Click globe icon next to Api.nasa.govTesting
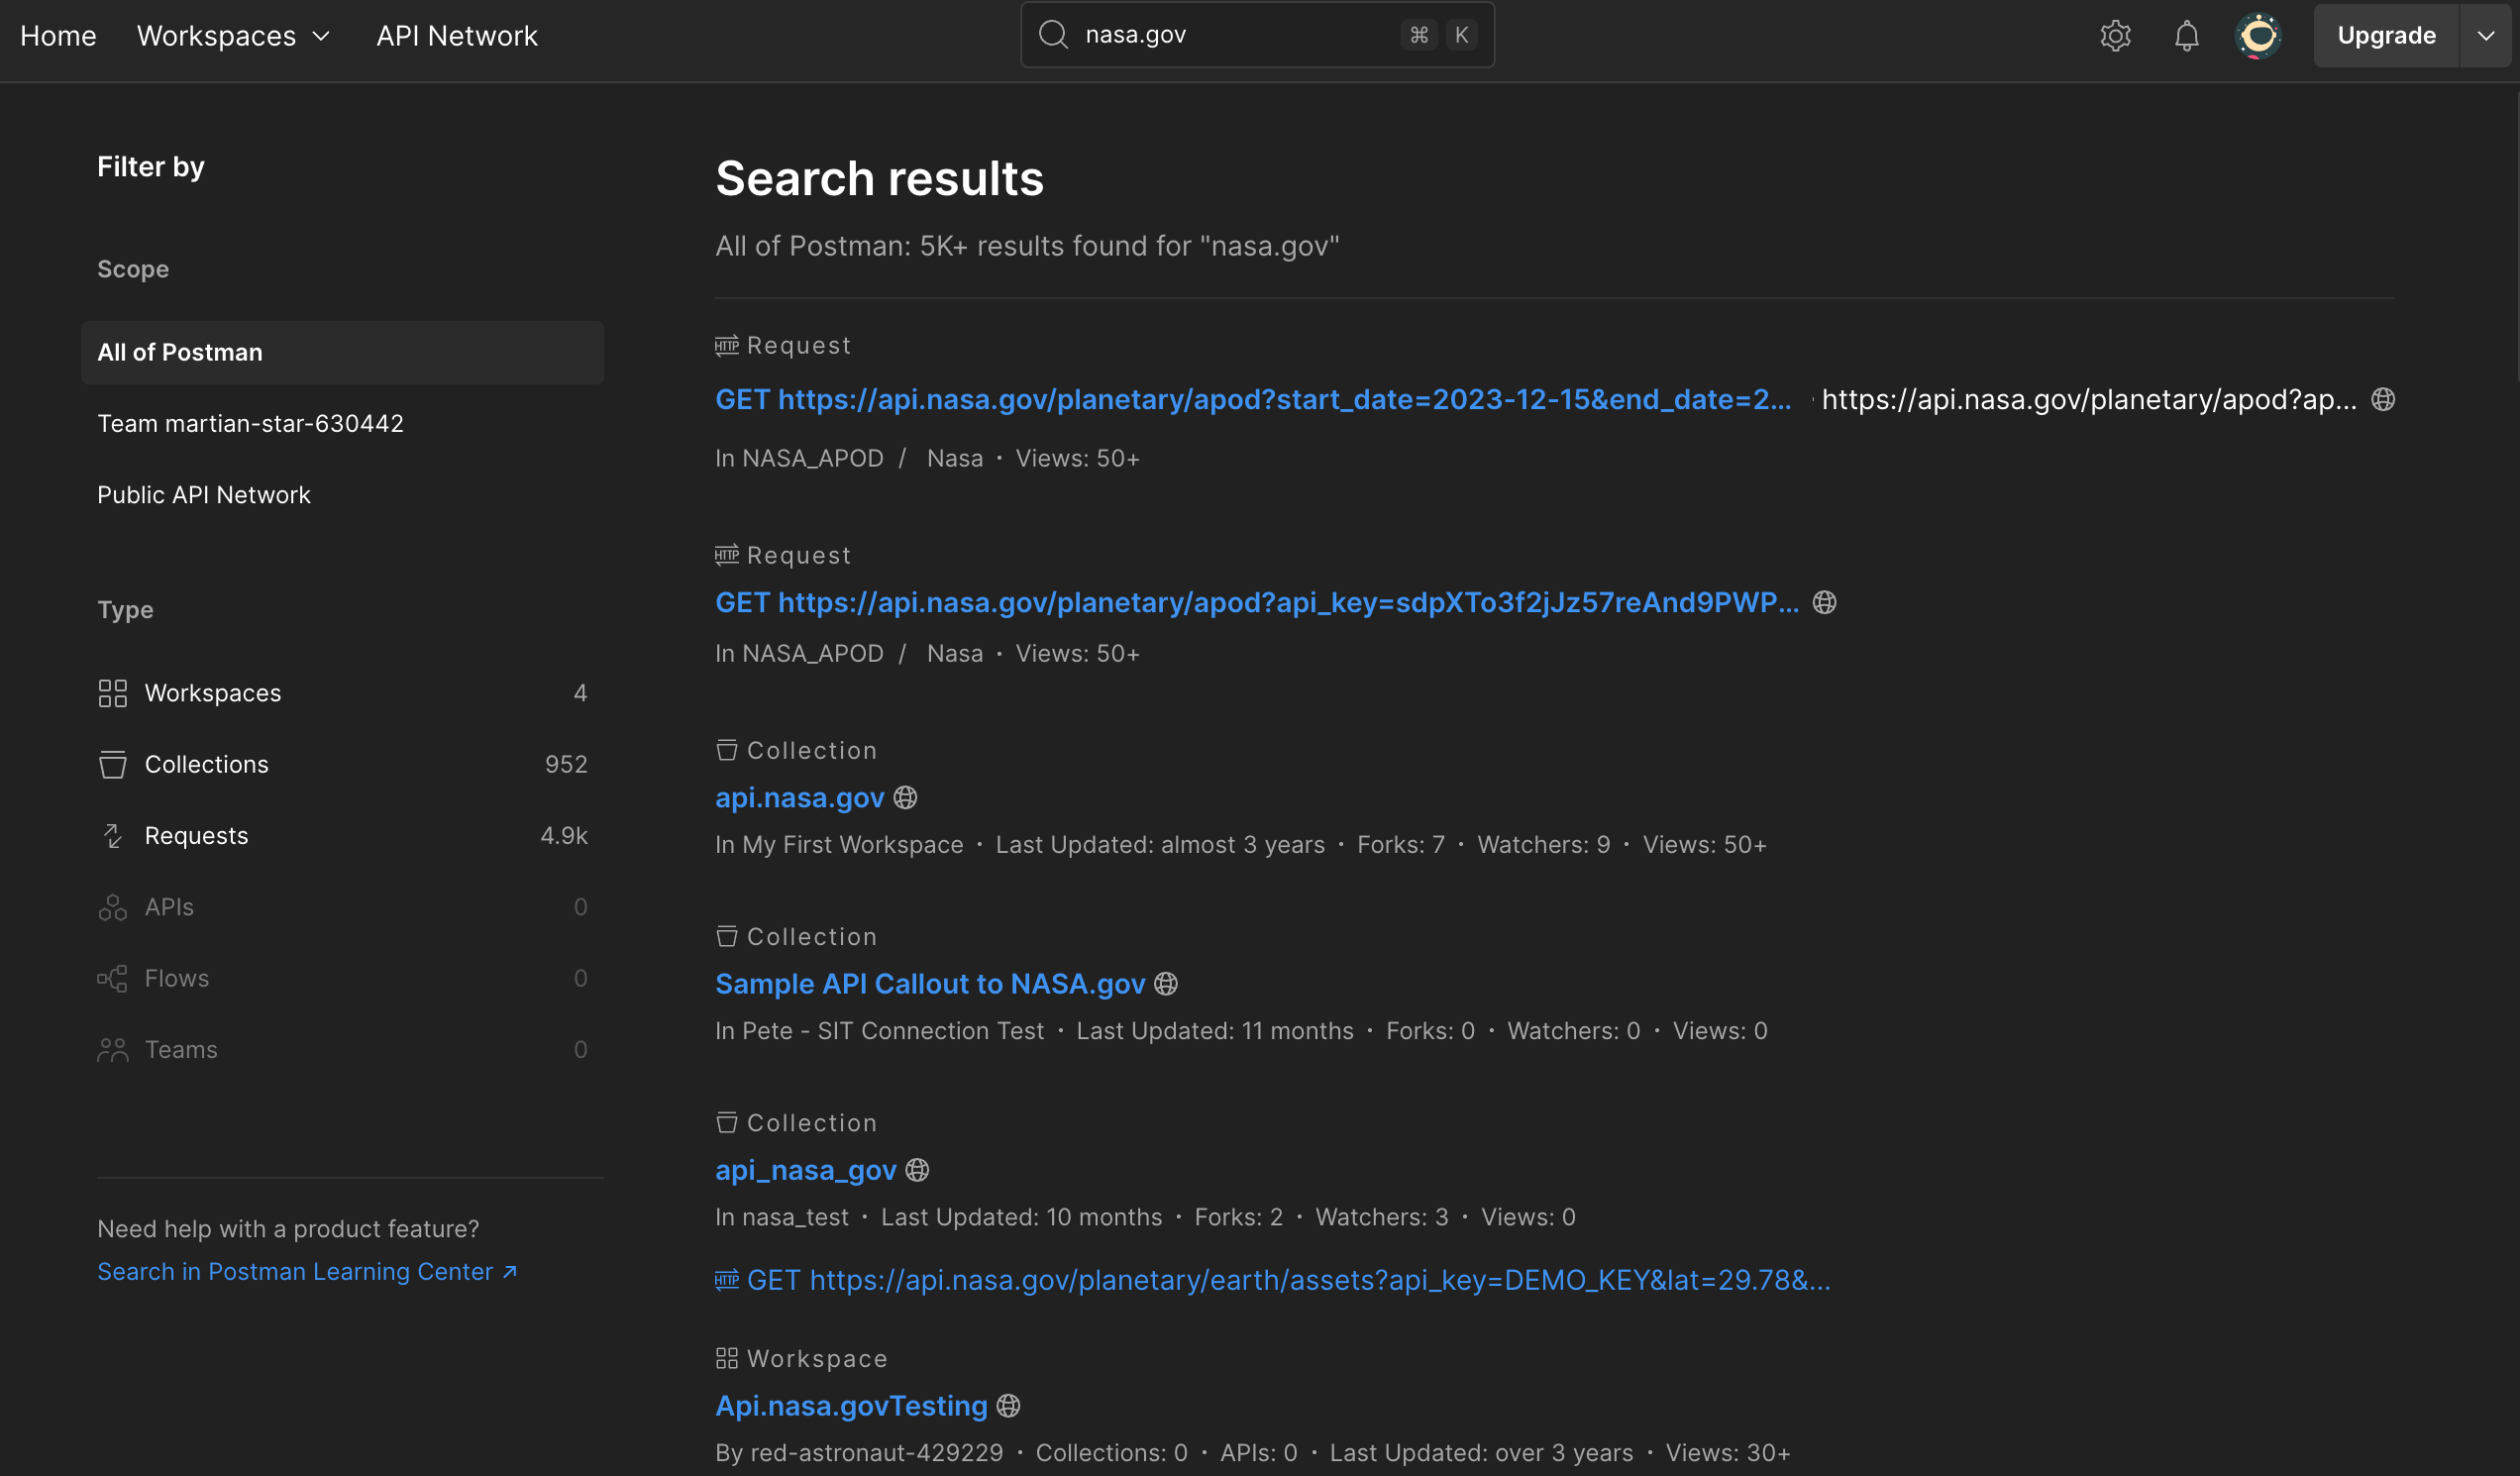The image size is (2520, 1476). 1008,1406
